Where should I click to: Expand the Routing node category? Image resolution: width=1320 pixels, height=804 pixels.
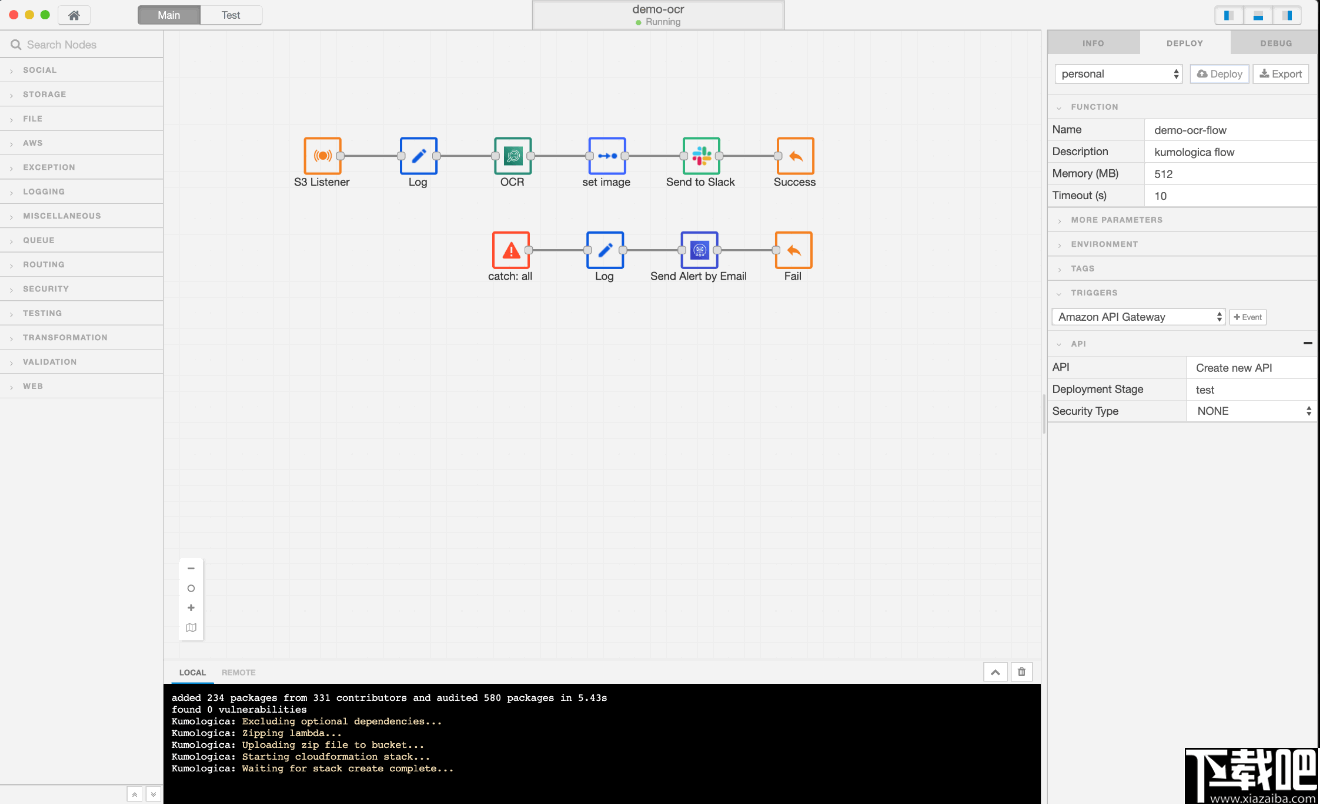coord(81,264)
